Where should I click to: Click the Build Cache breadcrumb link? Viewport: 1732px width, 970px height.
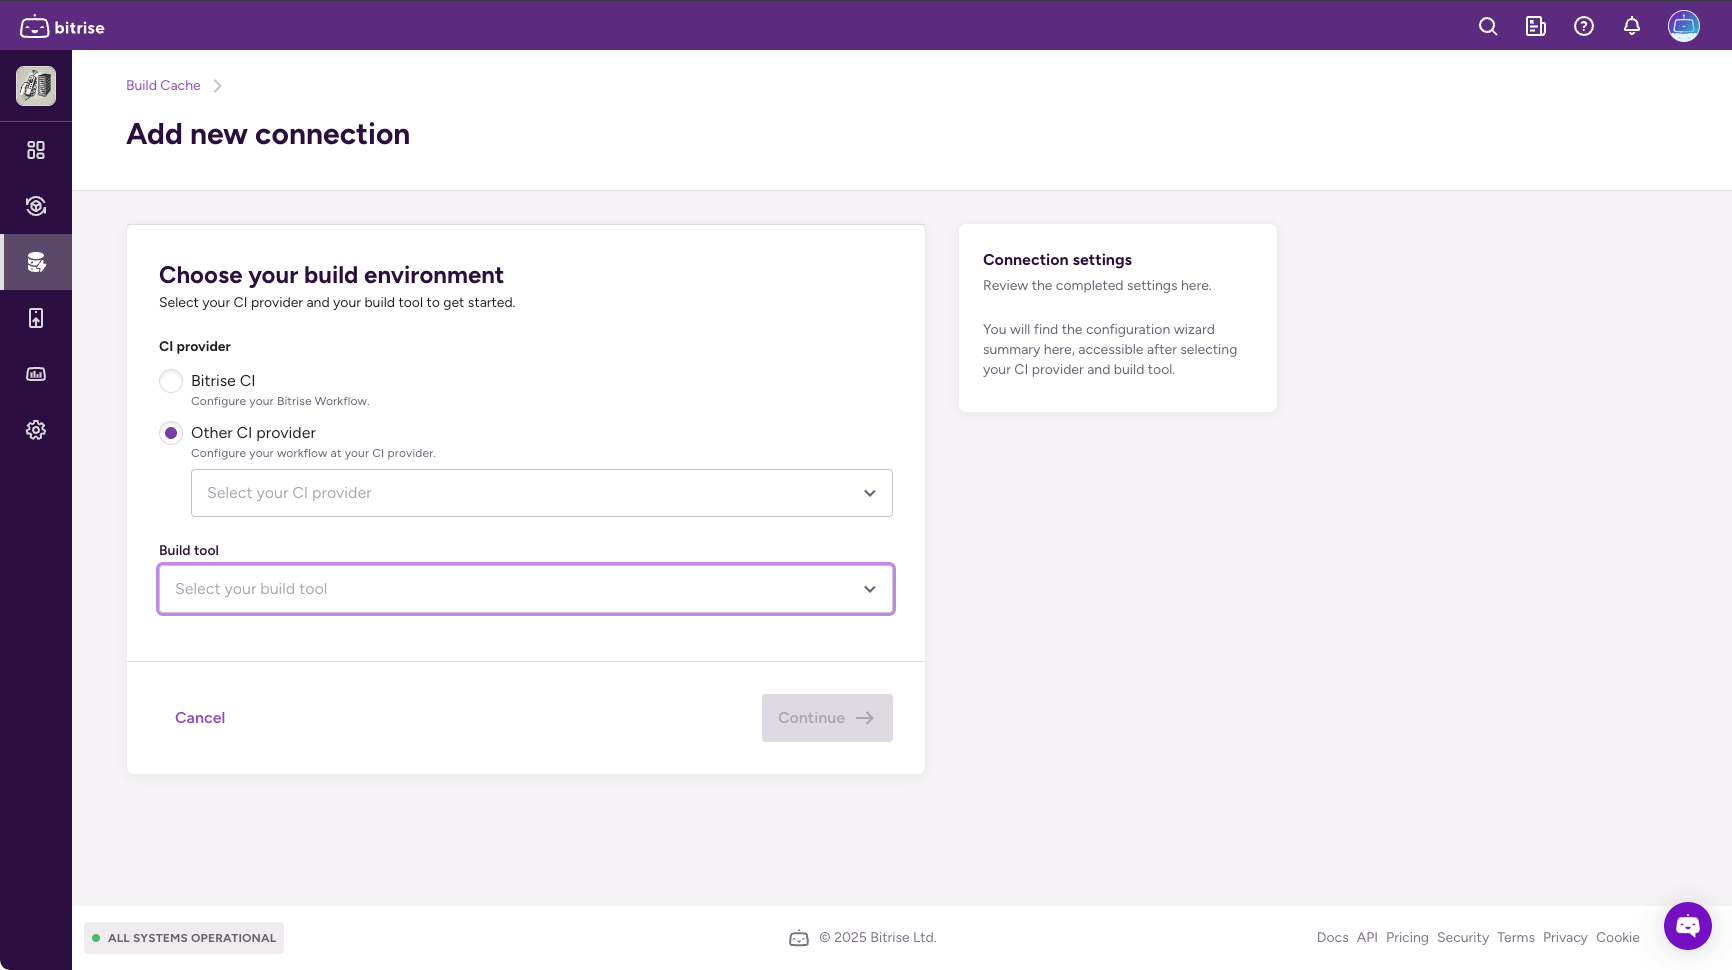pyautogui.click(x=163, y=85)
